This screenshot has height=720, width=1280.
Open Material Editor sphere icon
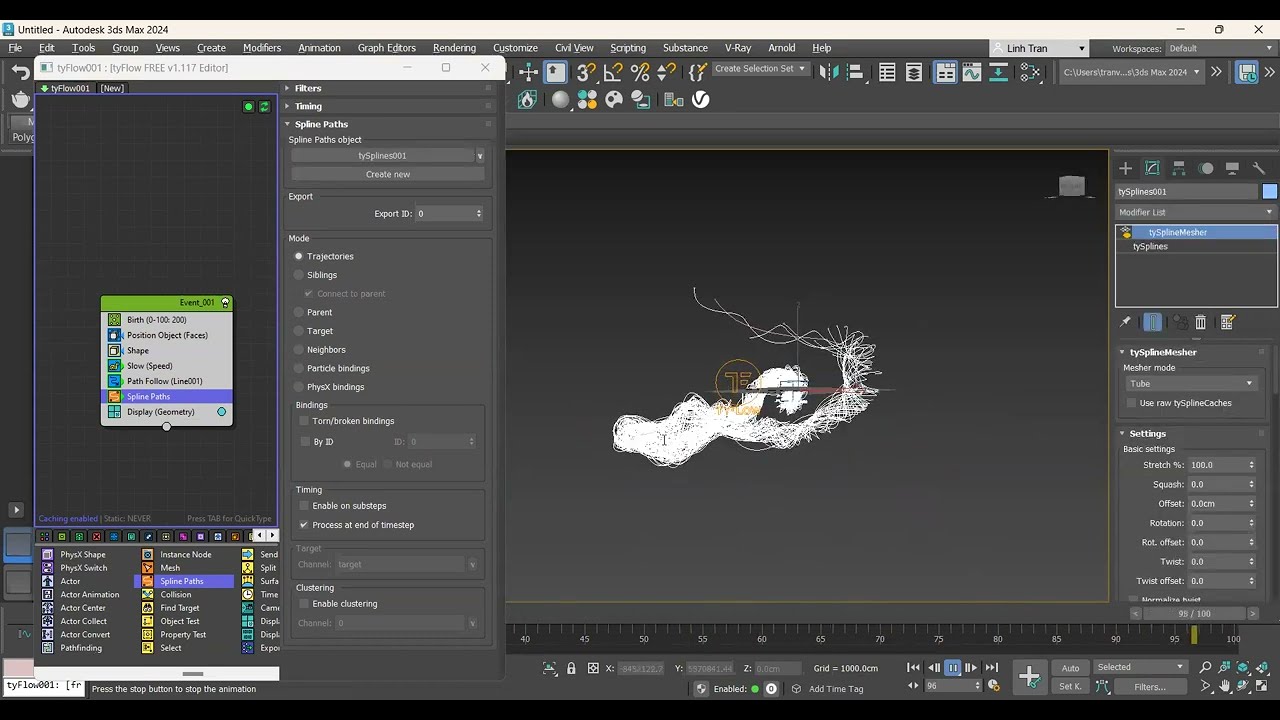(560, 99)
